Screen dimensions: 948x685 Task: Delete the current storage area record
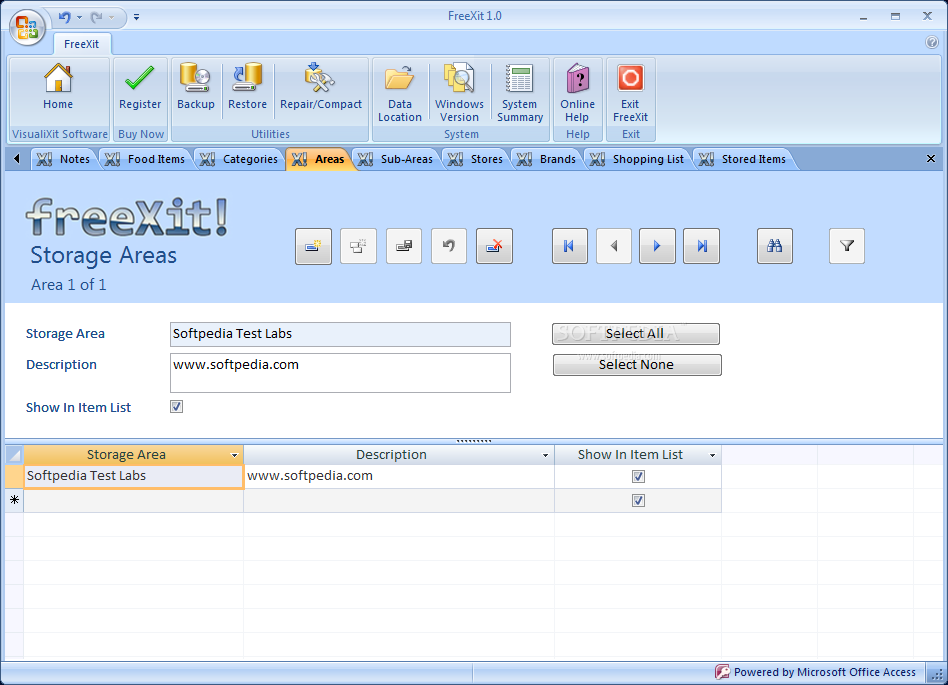pos(494,246)
